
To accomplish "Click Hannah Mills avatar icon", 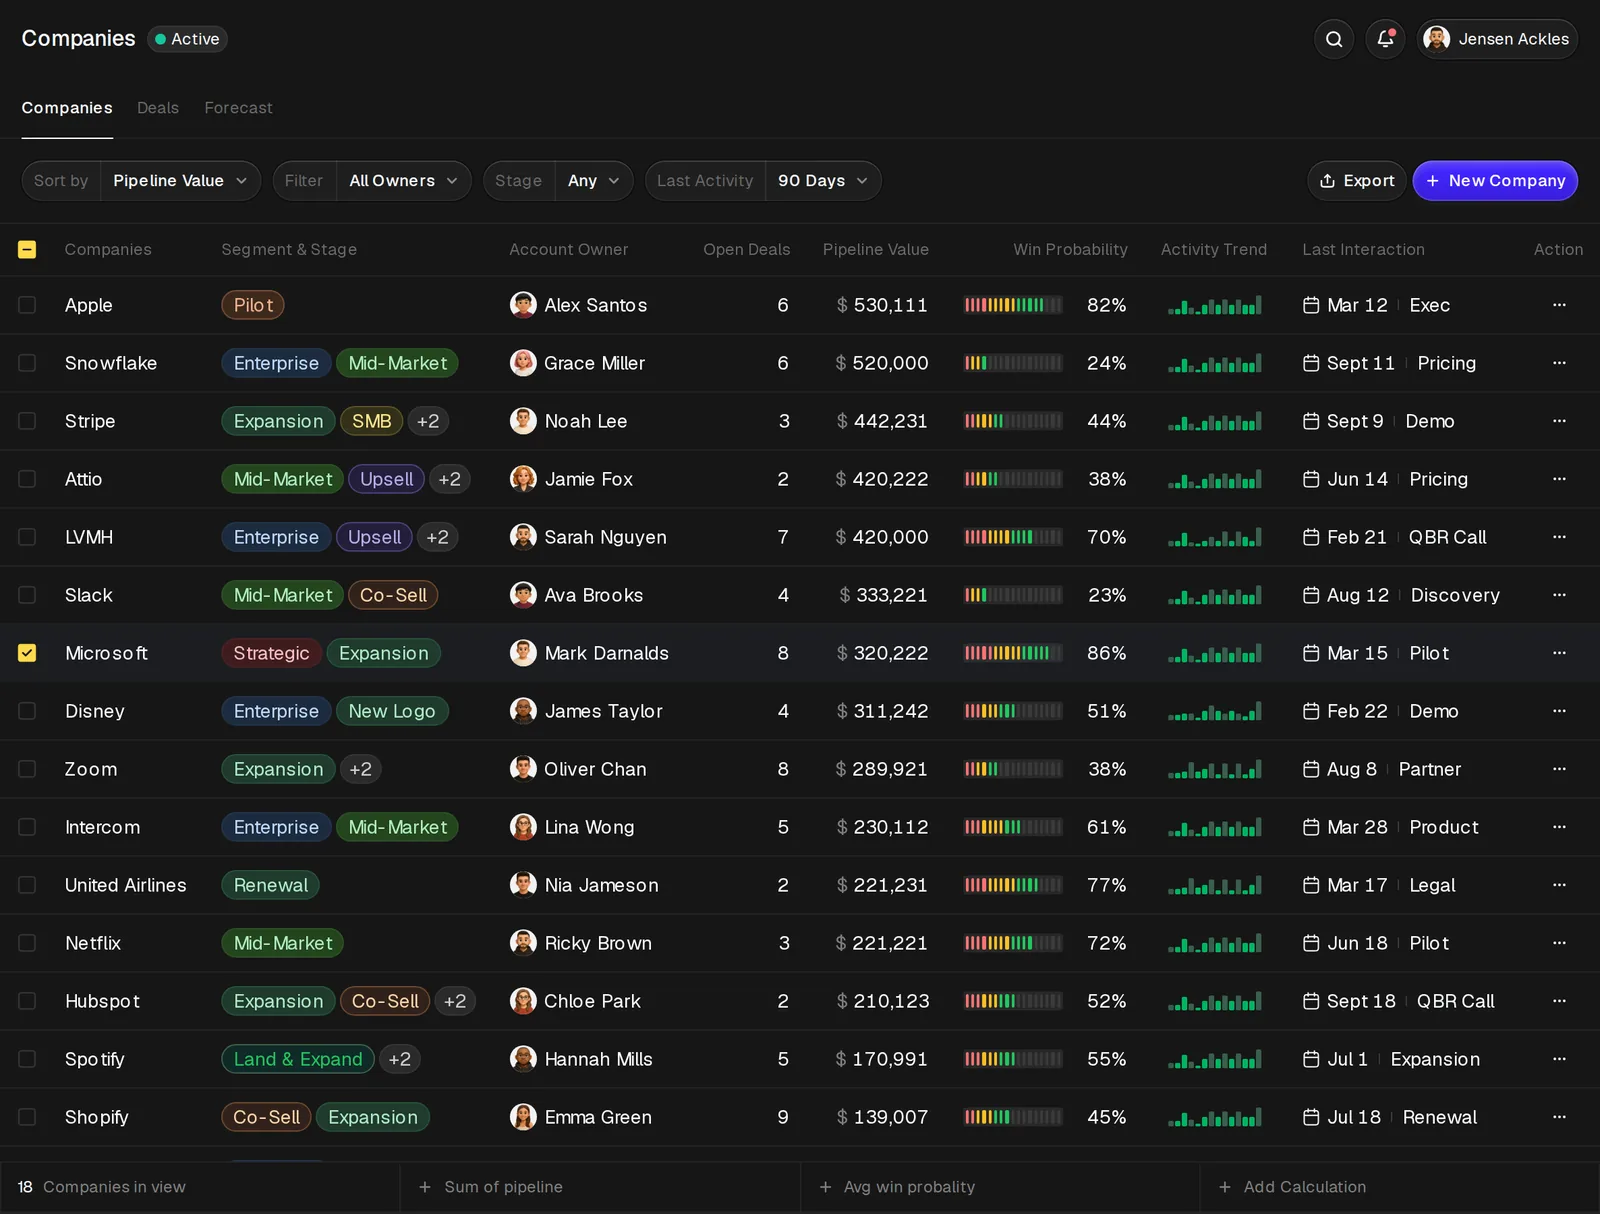I will (x=523, y=1059).
